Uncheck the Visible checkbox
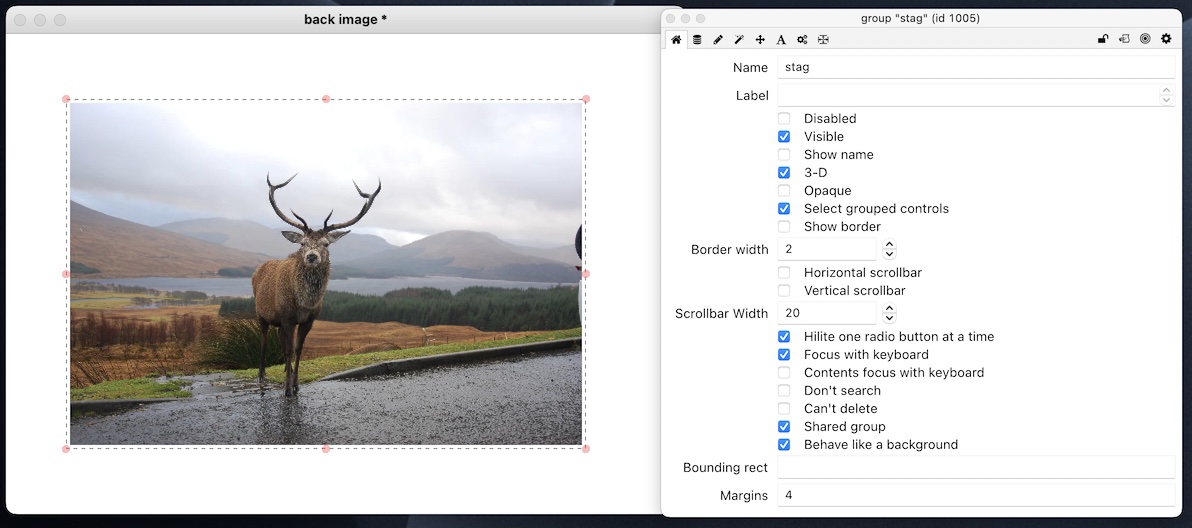The height and width of the screenshot is (528, 1192). pos(784,137)
